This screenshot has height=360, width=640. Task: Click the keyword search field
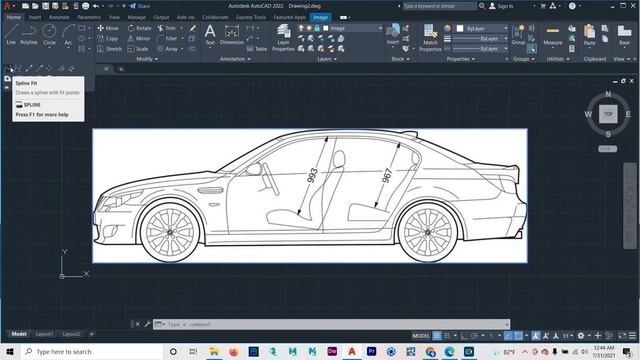tap(439, 6)
